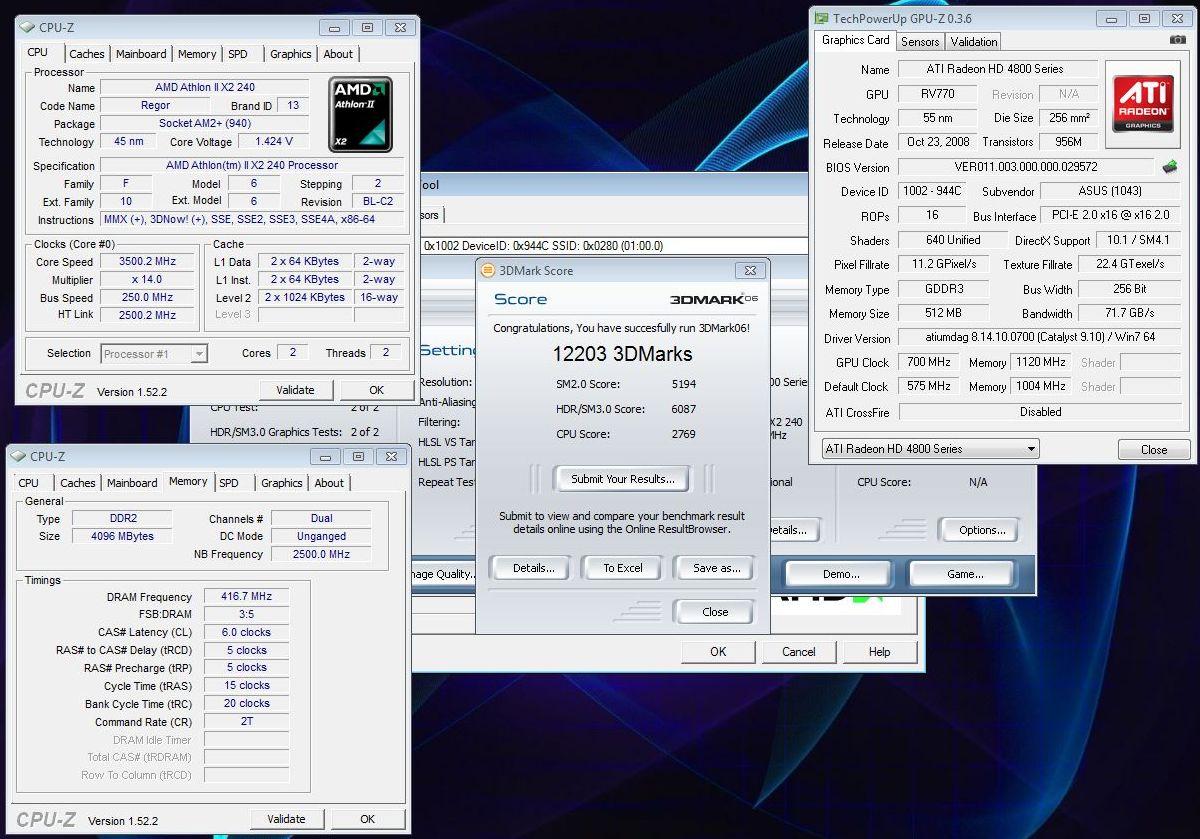Open the Caches tab in top CPU-Z window
This screenshot has height=839, width=1200.
point(87,54)
